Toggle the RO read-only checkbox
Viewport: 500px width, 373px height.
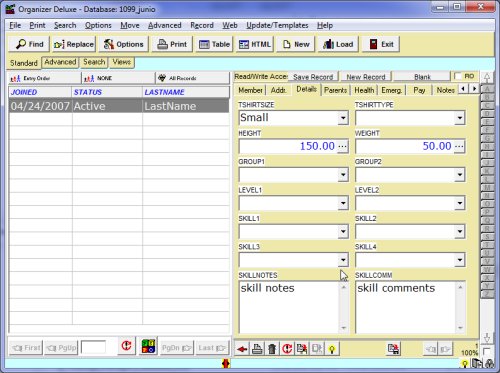[x=459, y=76]
